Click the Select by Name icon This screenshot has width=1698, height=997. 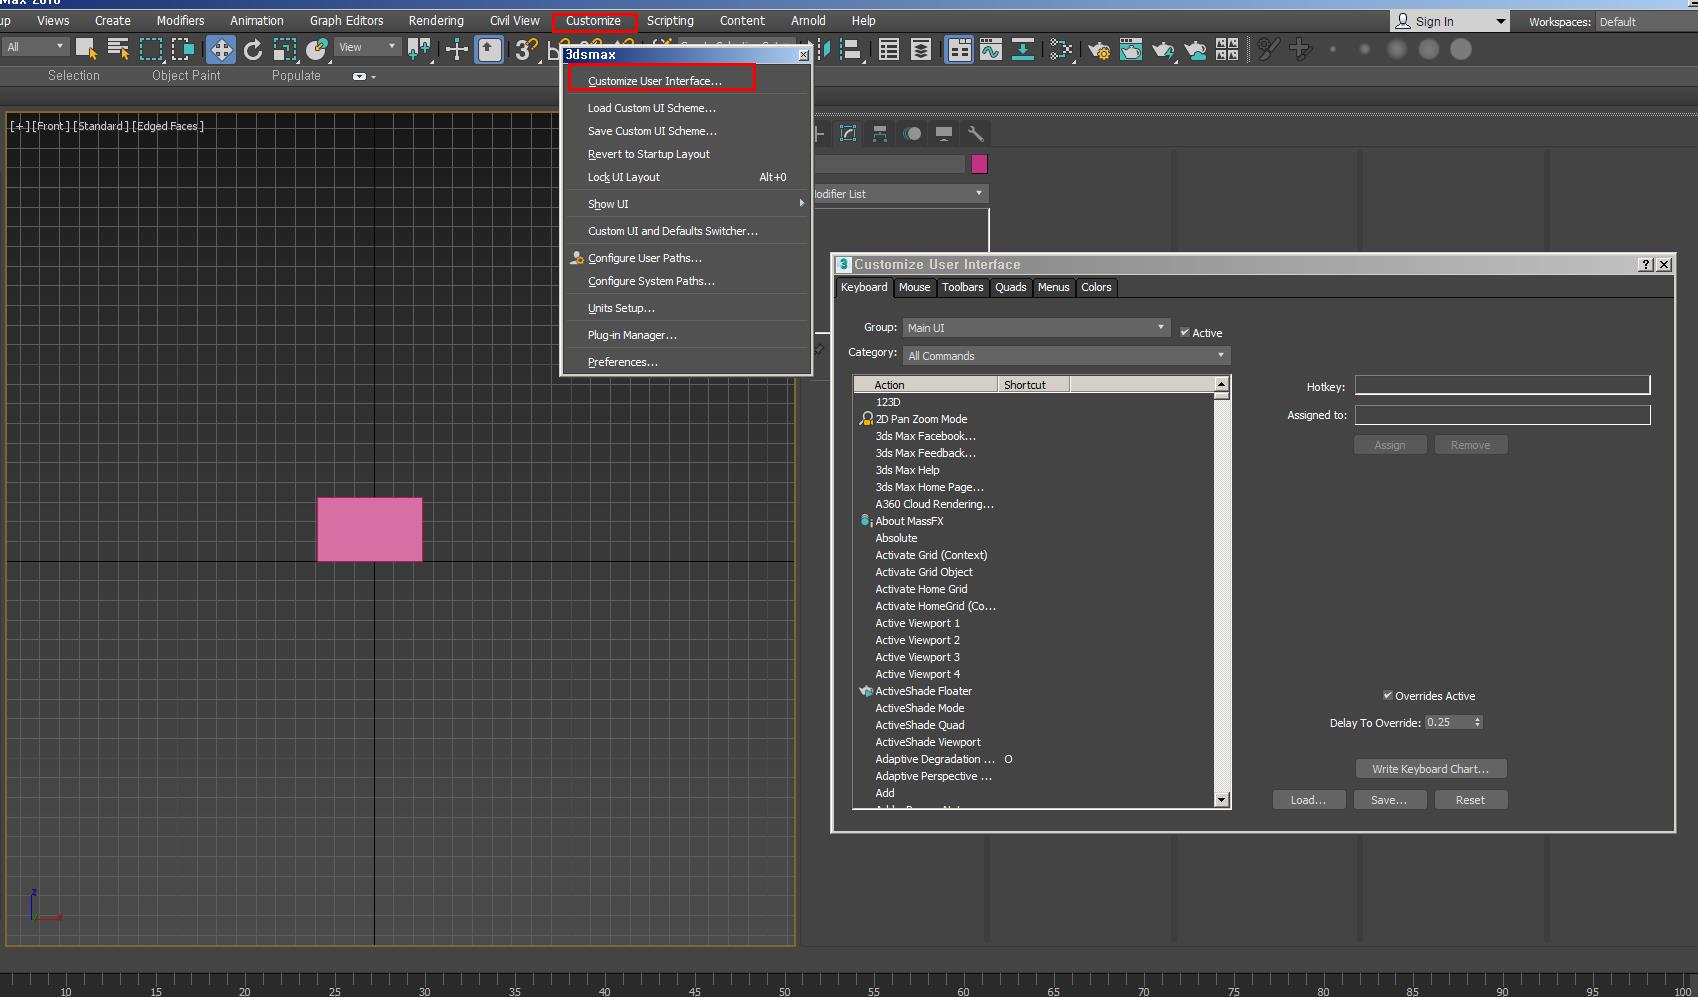tap(118, 49)
